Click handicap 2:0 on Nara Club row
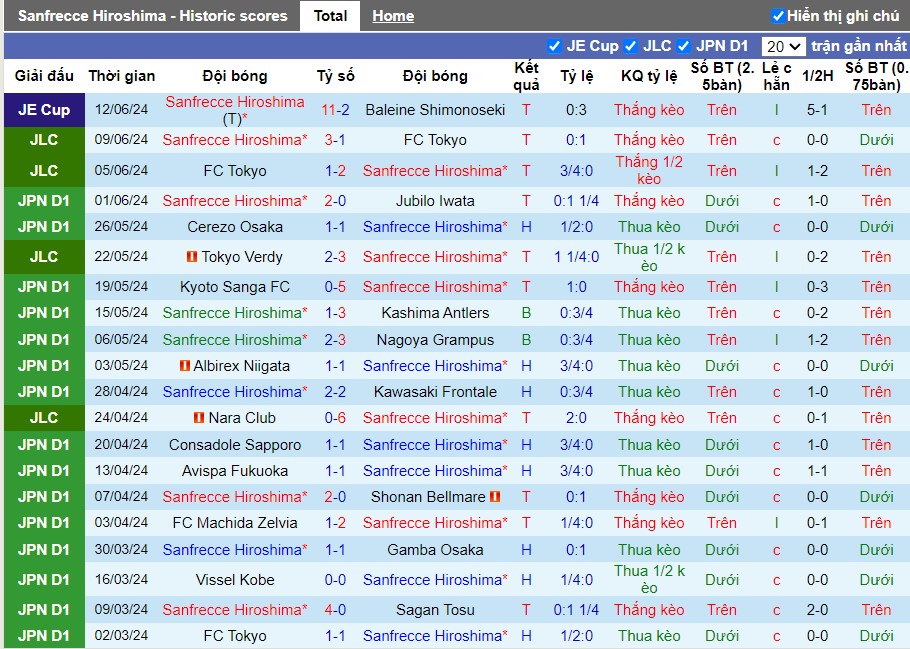Image resolution: width=910 pixels, height=649 pixels. tap(576, 417)
